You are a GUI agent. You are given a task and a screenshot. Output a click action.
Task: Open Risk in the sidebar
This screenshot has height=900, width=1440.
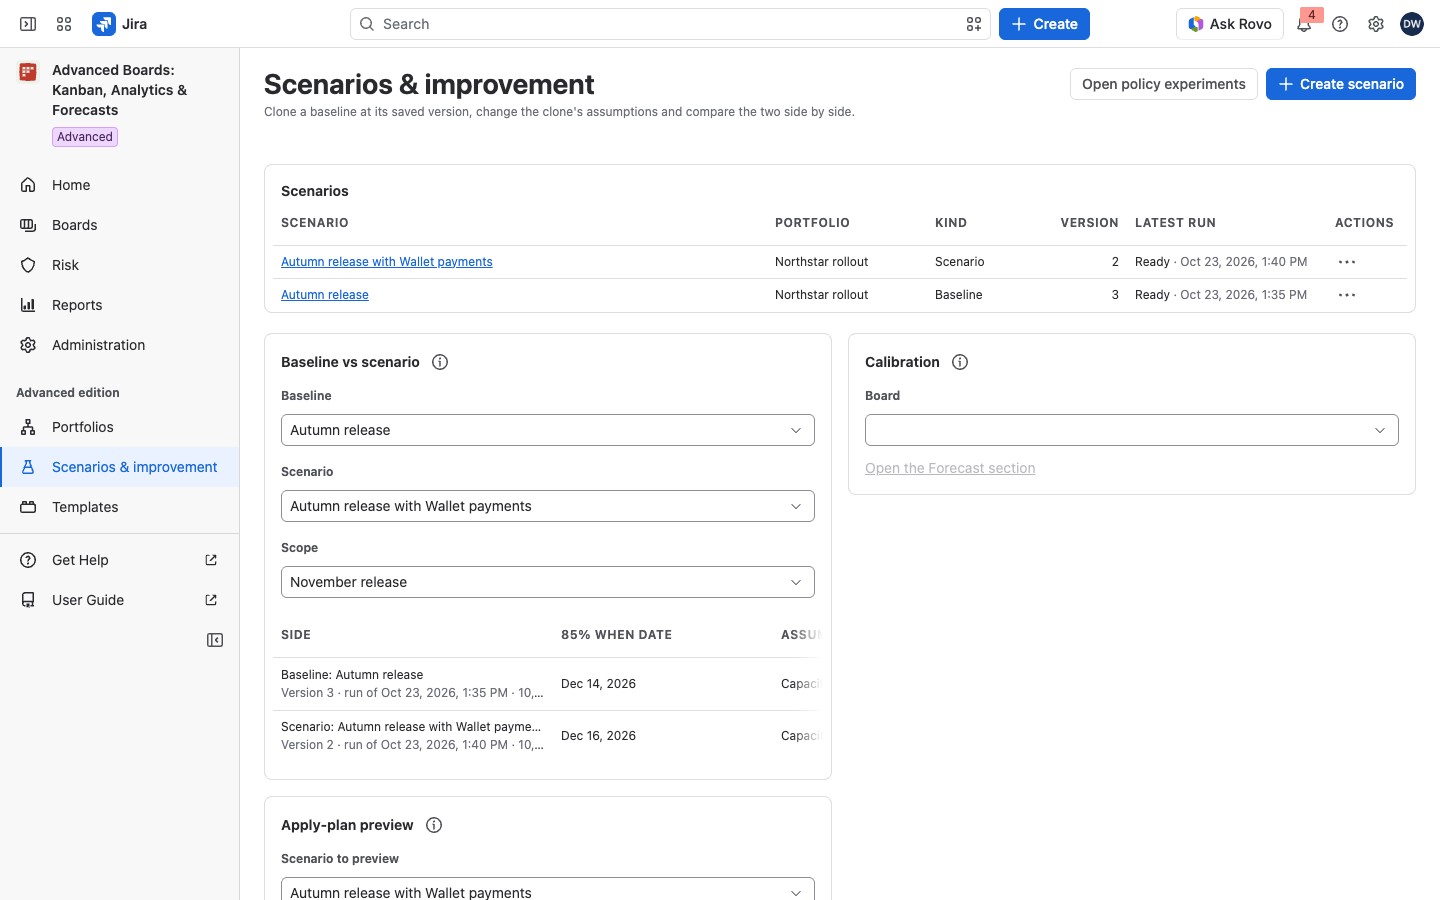click(120, 265)
